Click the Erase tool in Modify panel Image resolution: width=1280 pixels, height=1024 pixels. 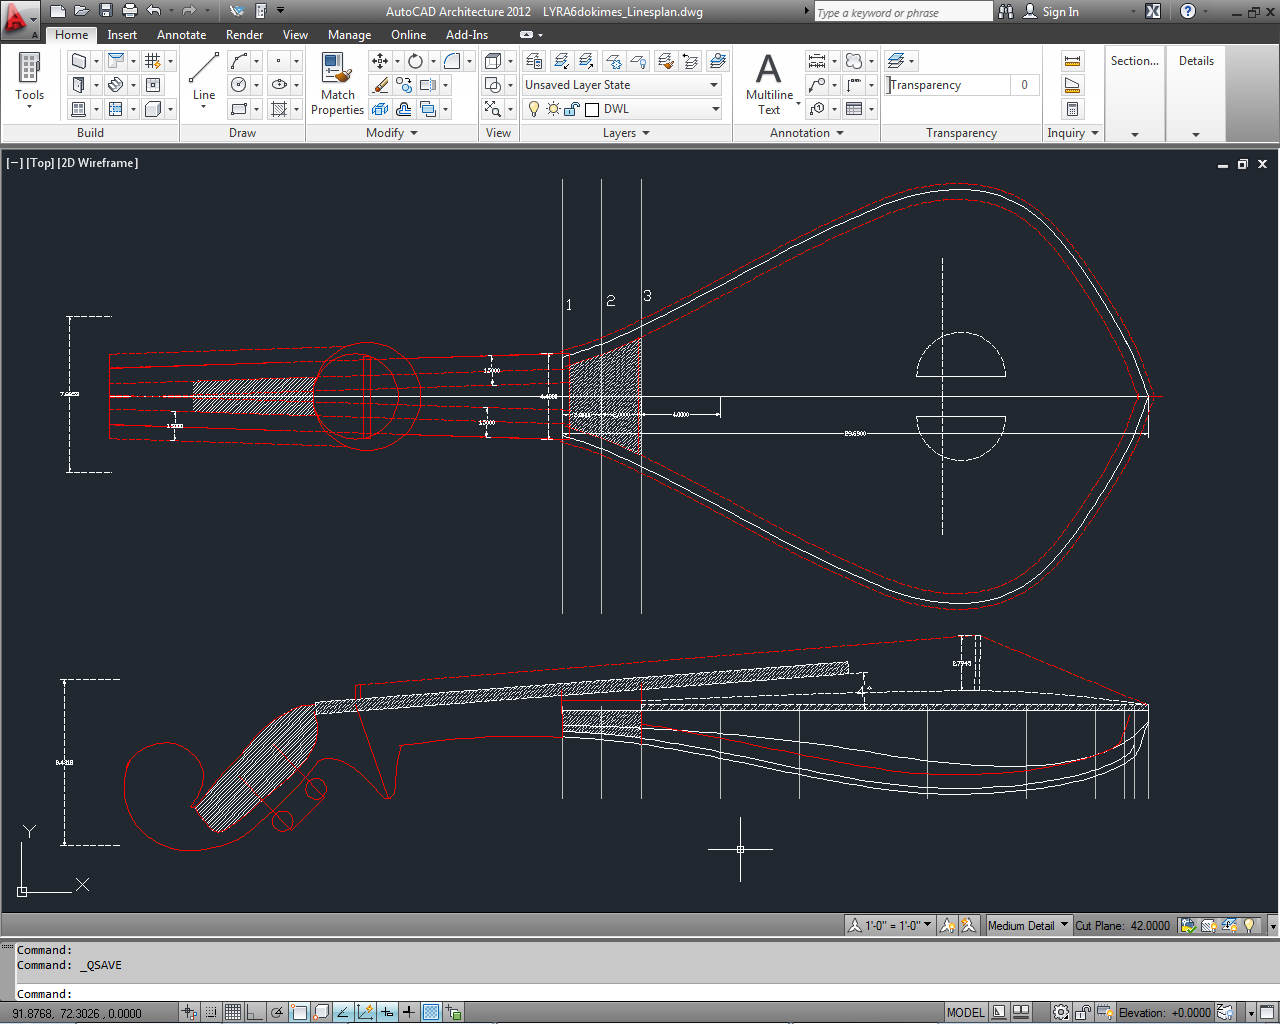(380, 86)
